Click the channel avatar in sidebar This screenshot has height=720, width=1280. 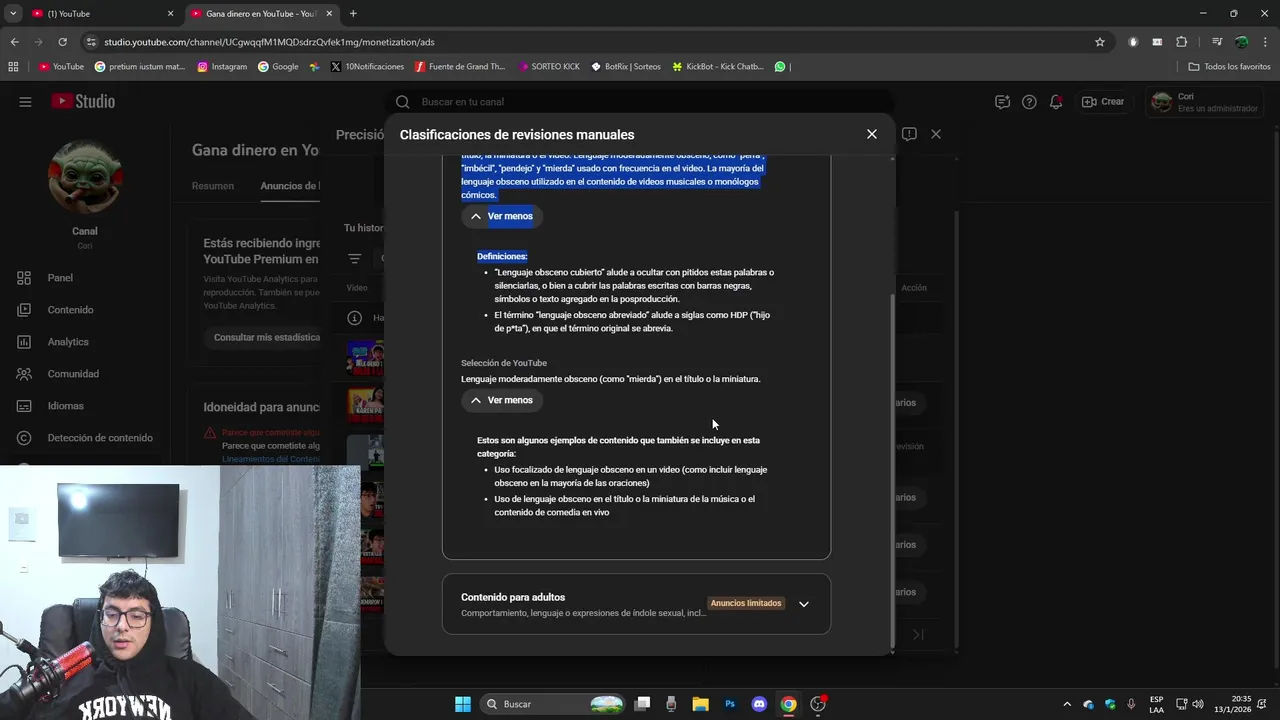pos(85,177)
